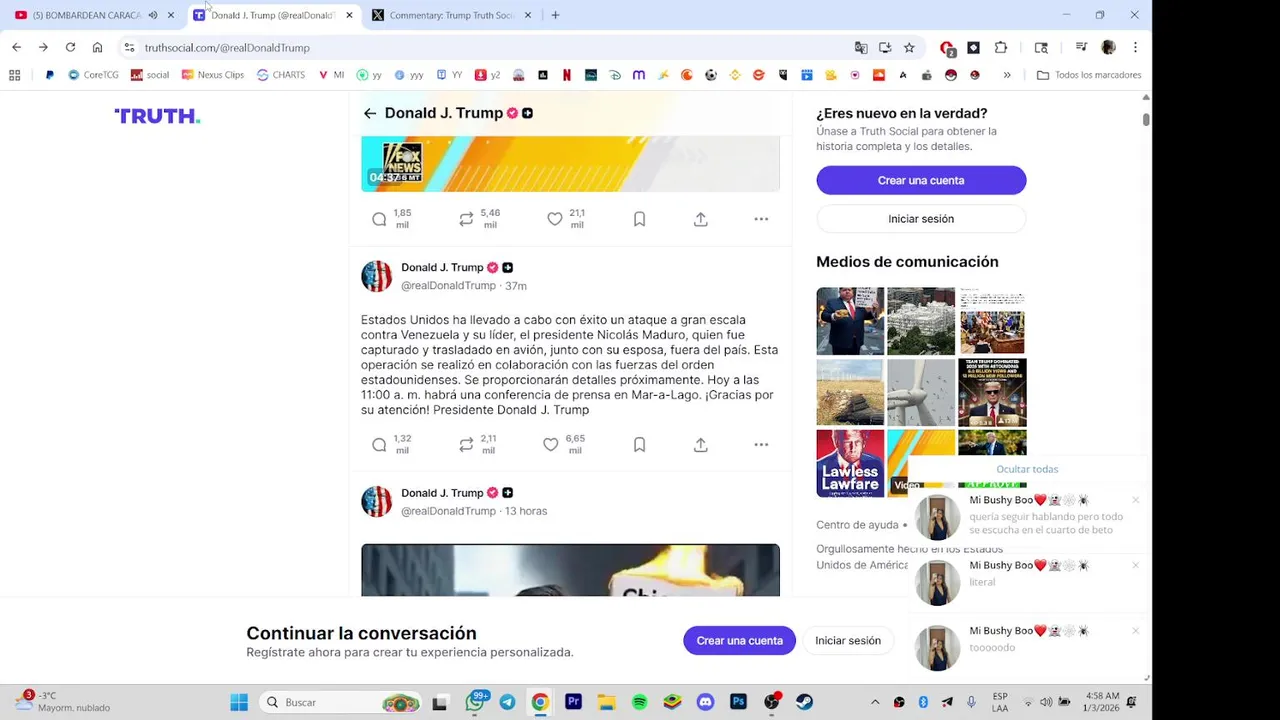The height and width of the screenshot is (720, 1280).
Task: Bookmark the Fox News video post
Action: (x=640, y=219)
